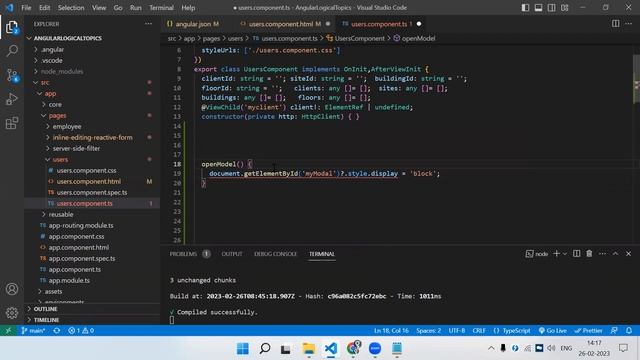Switch to the OUTPUT panel tab

[232, 254]
